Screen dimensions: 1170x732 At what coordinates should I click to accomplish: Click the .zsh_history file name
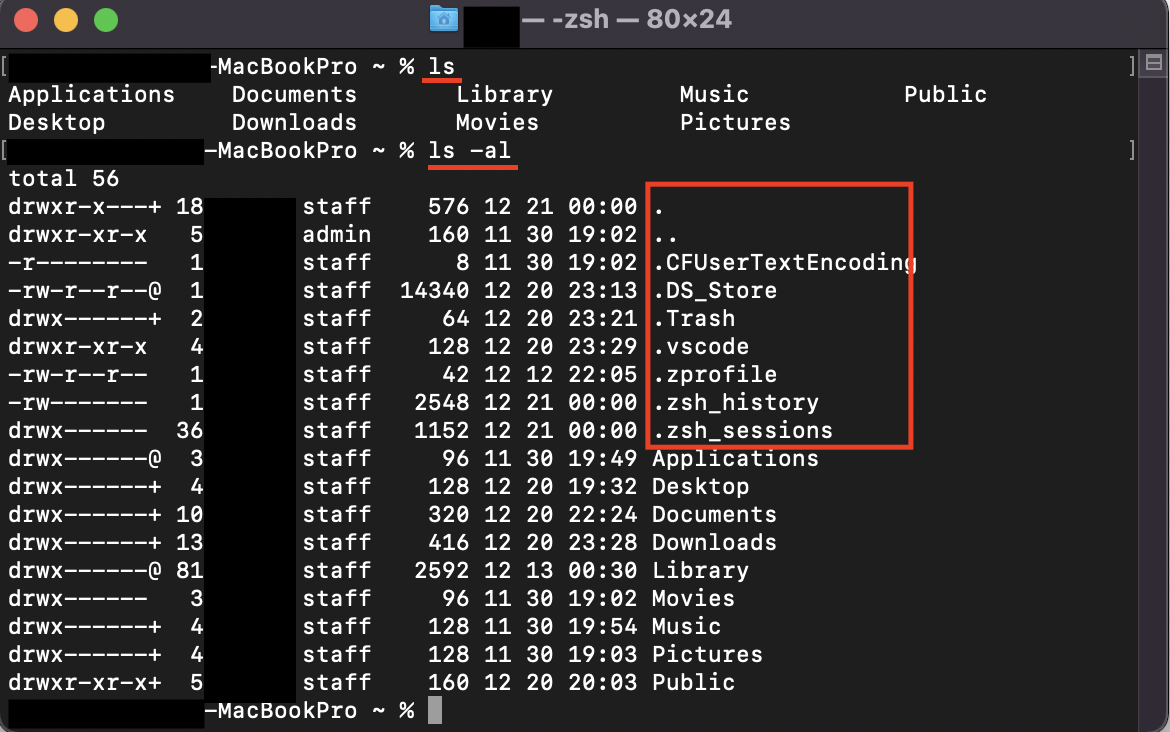pyautogui.click(x=735, y=403)
